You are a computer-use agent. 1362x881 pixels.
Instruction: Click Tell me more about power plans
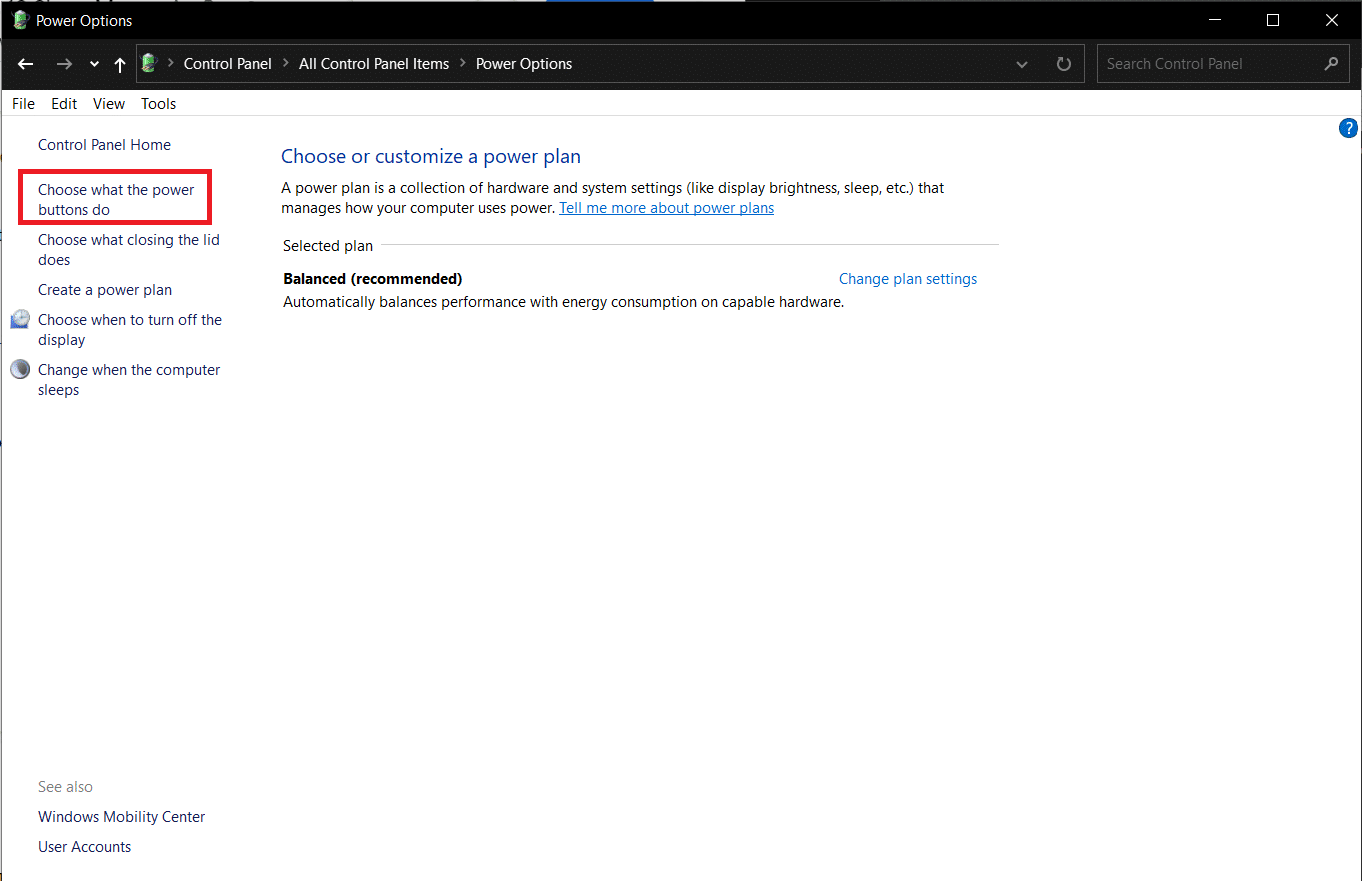666,208
